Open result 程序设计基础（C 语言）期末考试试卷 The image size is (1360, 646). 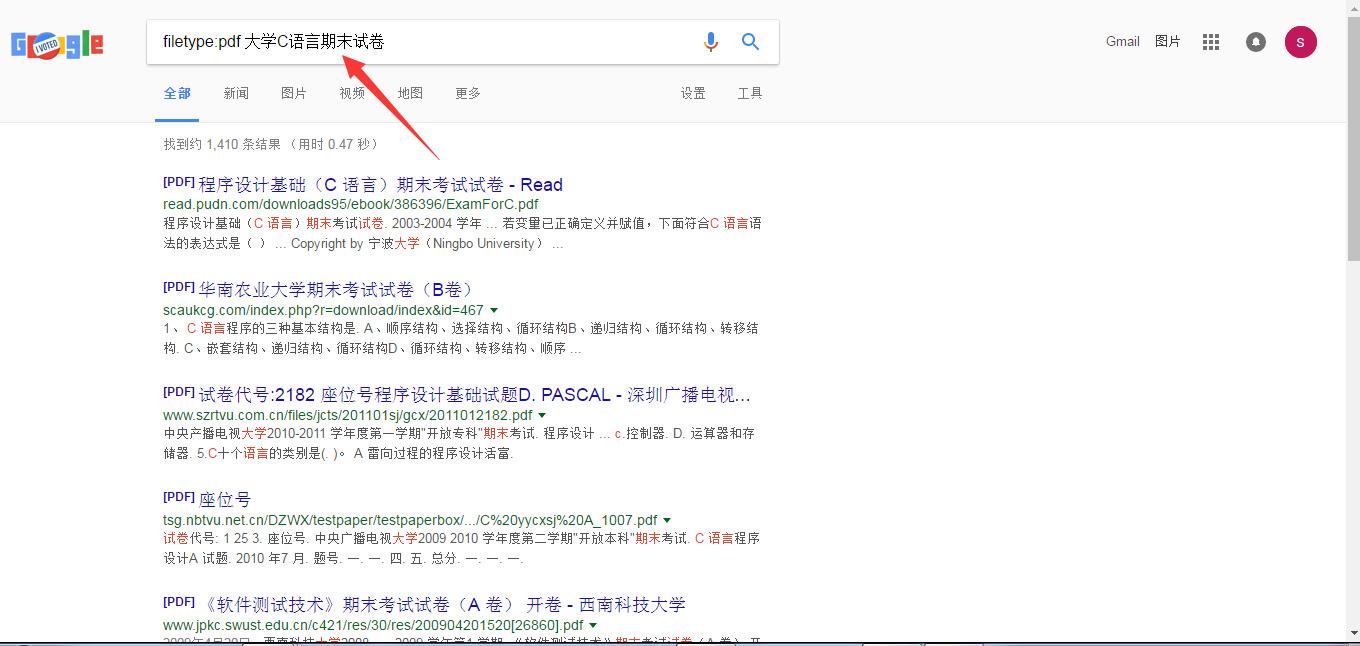click(x=380, y=185)
